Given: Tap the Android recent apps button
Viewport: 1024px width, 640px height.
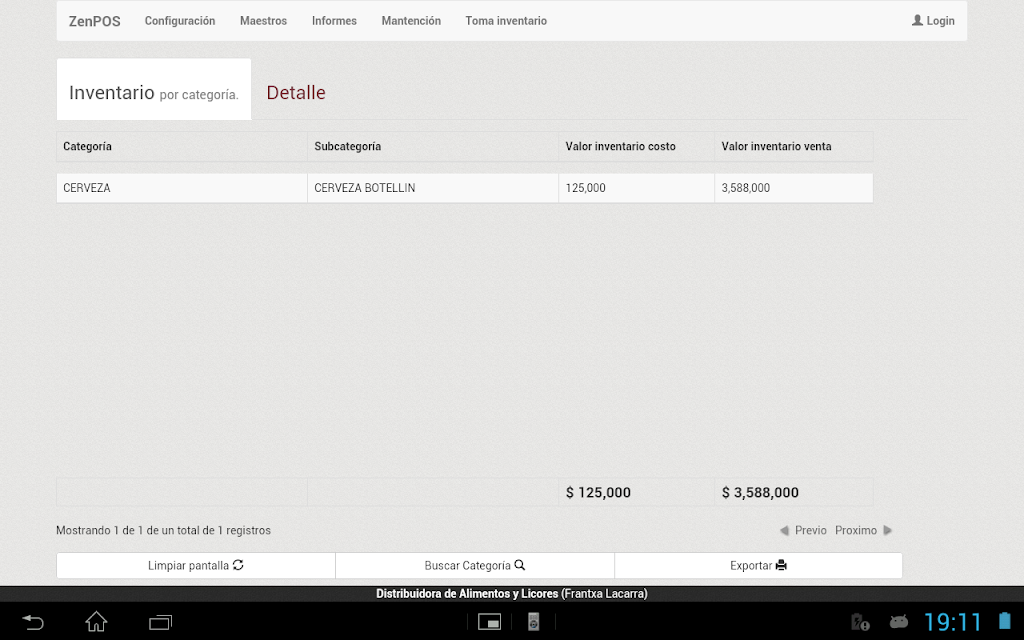Looking at the screenshot, I should (160, 622).
